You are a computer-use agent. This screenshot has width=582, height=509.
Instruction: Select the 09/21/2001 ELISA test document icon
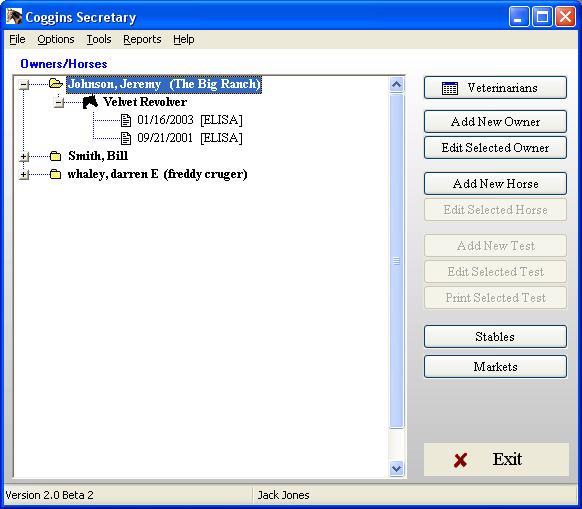click(126, 138)
